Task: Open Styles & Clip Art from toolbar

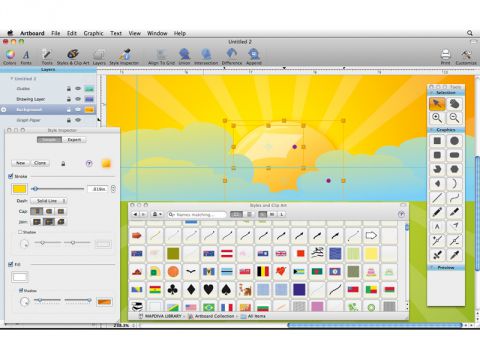Action: [x=73, y=57]
